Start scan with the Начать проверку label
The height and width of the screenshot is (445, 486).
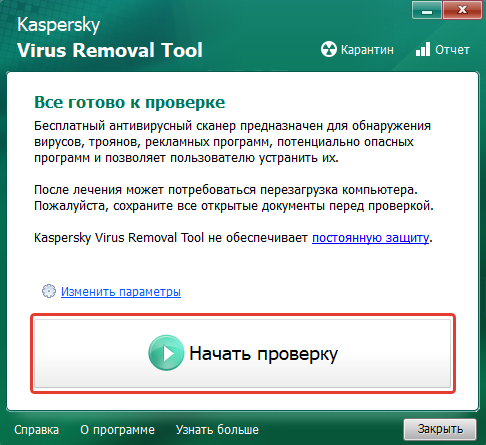(x=263, y=354)
